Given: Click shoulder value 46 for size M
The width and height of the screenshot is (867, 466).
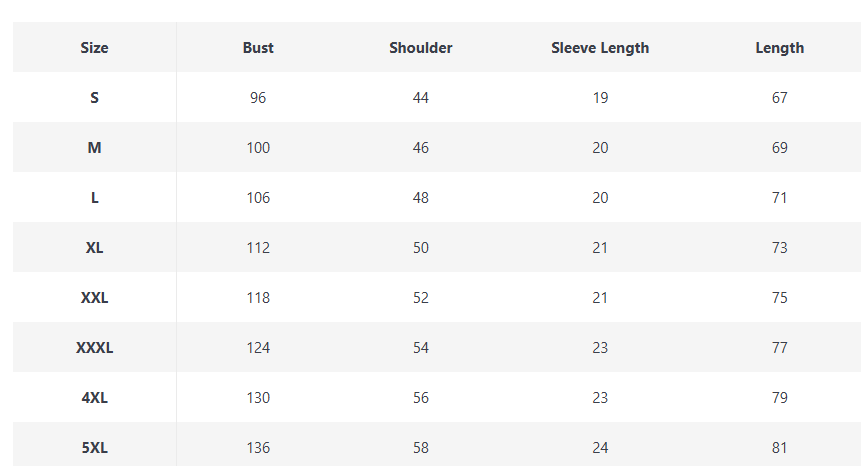Looking at the screenshot, I should (421, 147).
